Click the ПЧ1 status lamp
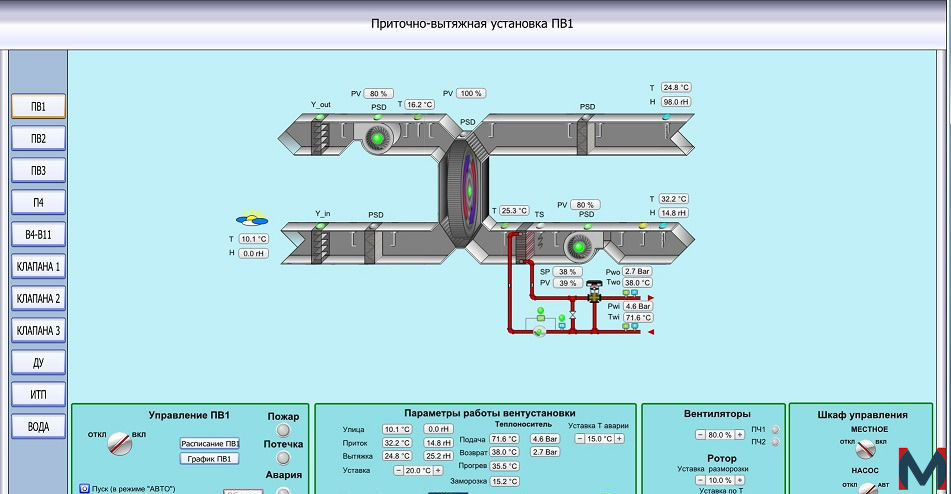 775,430
